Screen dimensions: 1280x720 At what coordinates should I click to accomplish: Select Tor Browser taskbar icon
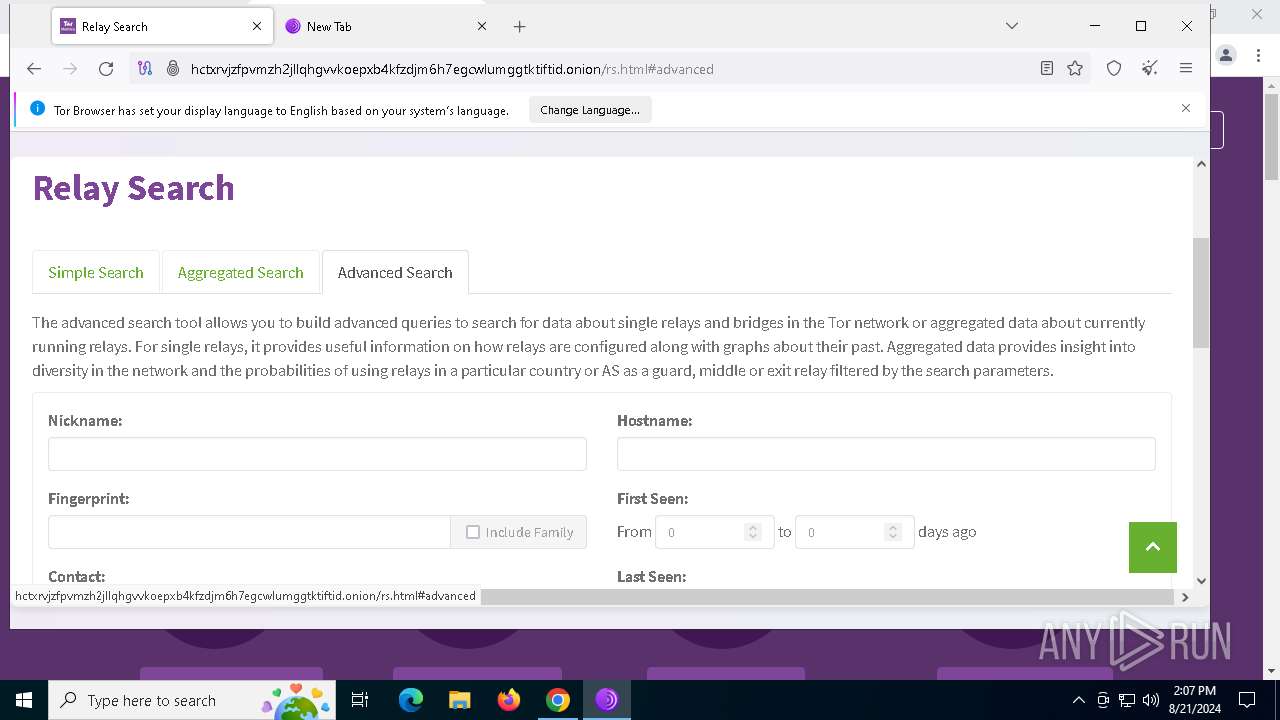(x=607, y=700)
